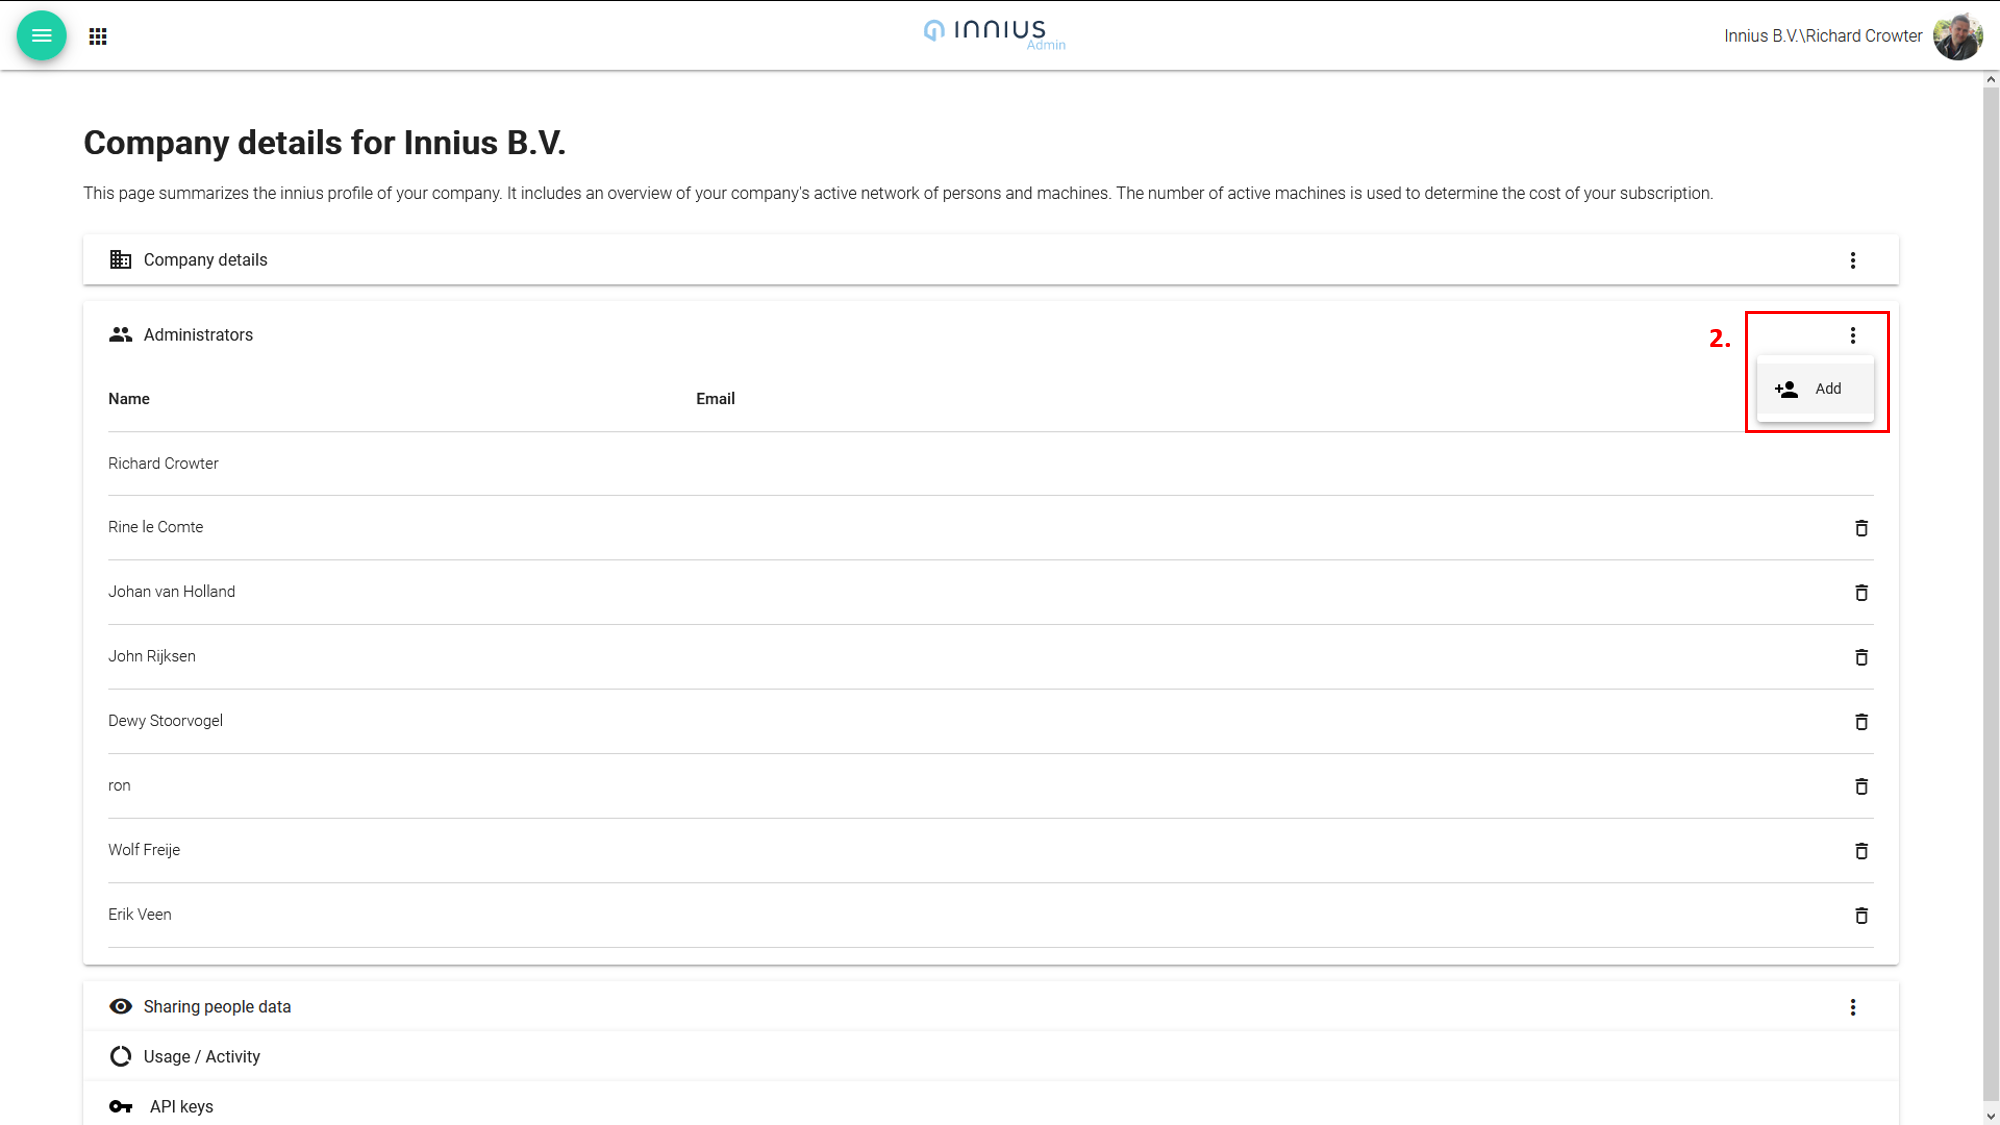Click the Usage / Activity circle icon

pos(120,1057)
